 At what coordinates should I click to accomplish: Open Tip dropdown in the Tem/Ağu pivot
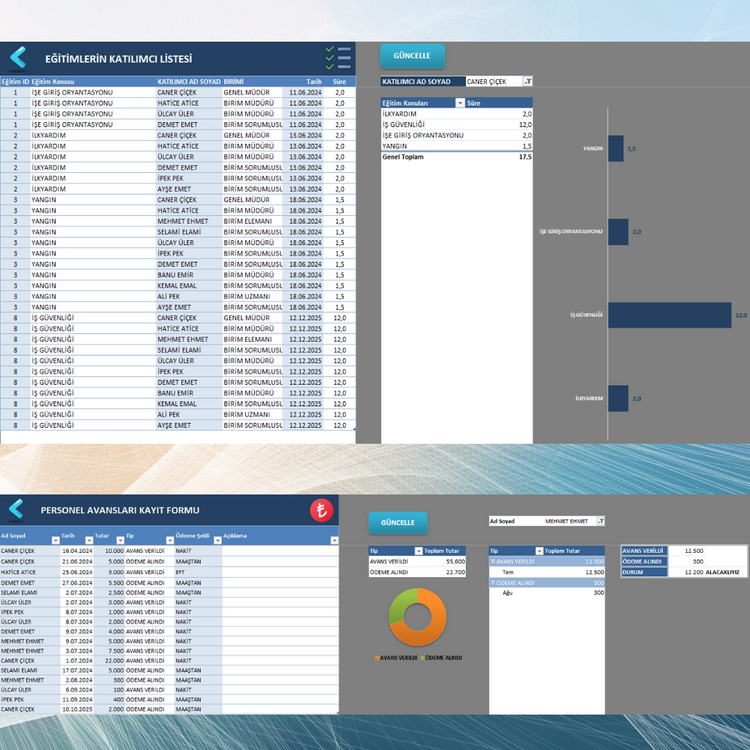point(539,551)
